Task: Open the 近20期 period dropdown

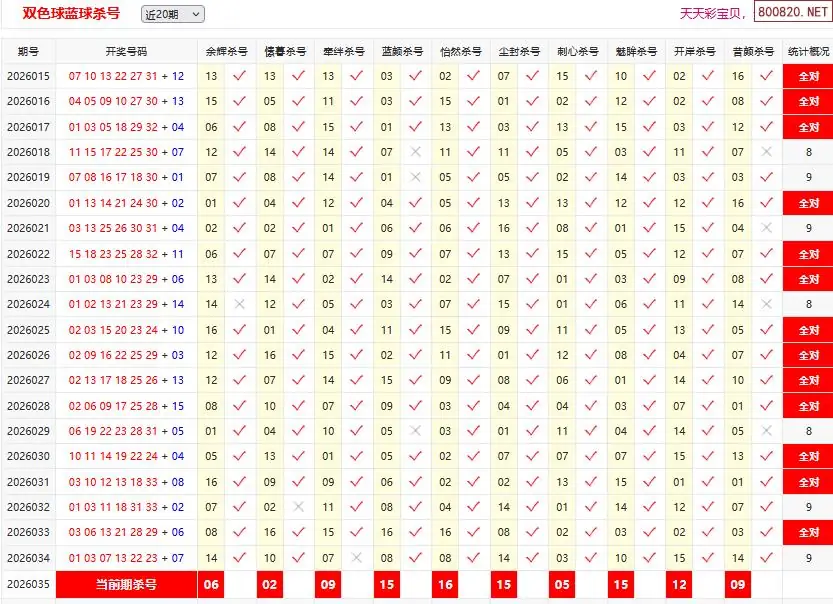Action: [172, 14]
